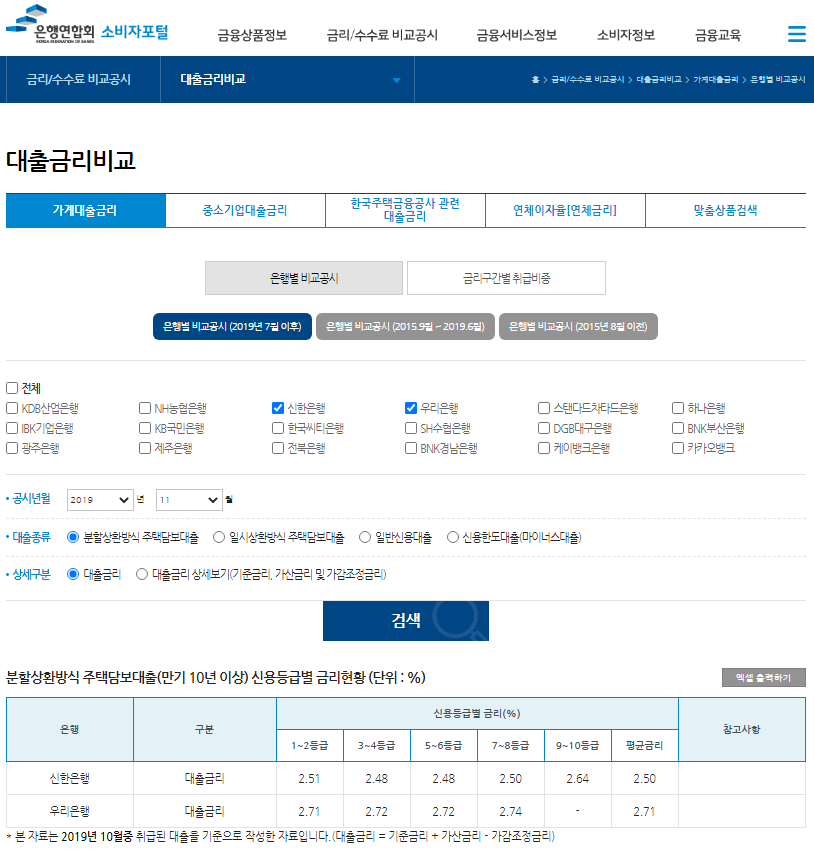
Task: Click 신한은행 9~10등급 value 2.64
Action: (577, 779)
